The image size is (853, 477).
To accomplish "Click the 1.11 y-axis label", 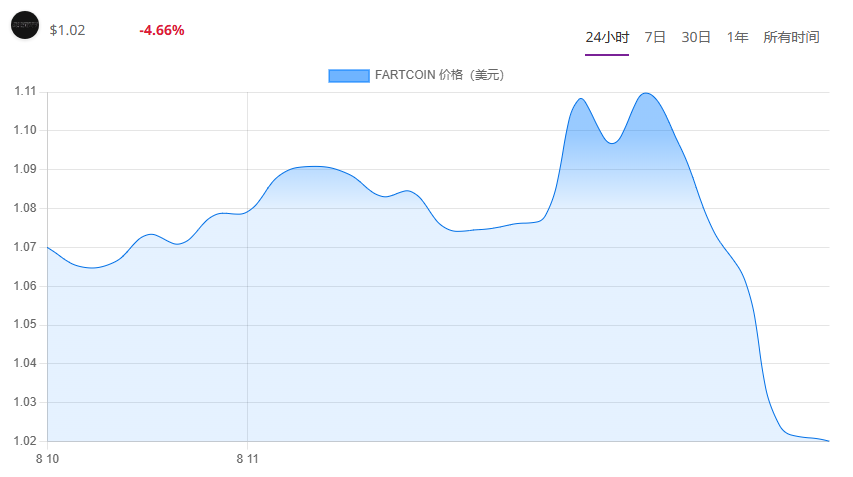I will pyautogui.click(x=25, y=91).
